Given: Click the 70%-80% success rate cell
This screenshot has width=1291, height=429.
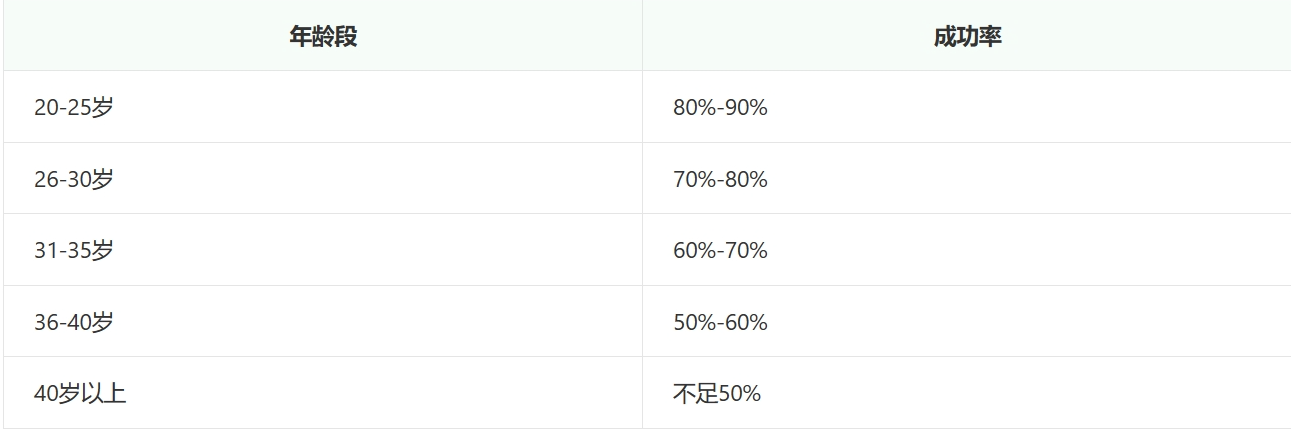Looking at the screenshot, I should pyautogui.click(x=967, y=178).
